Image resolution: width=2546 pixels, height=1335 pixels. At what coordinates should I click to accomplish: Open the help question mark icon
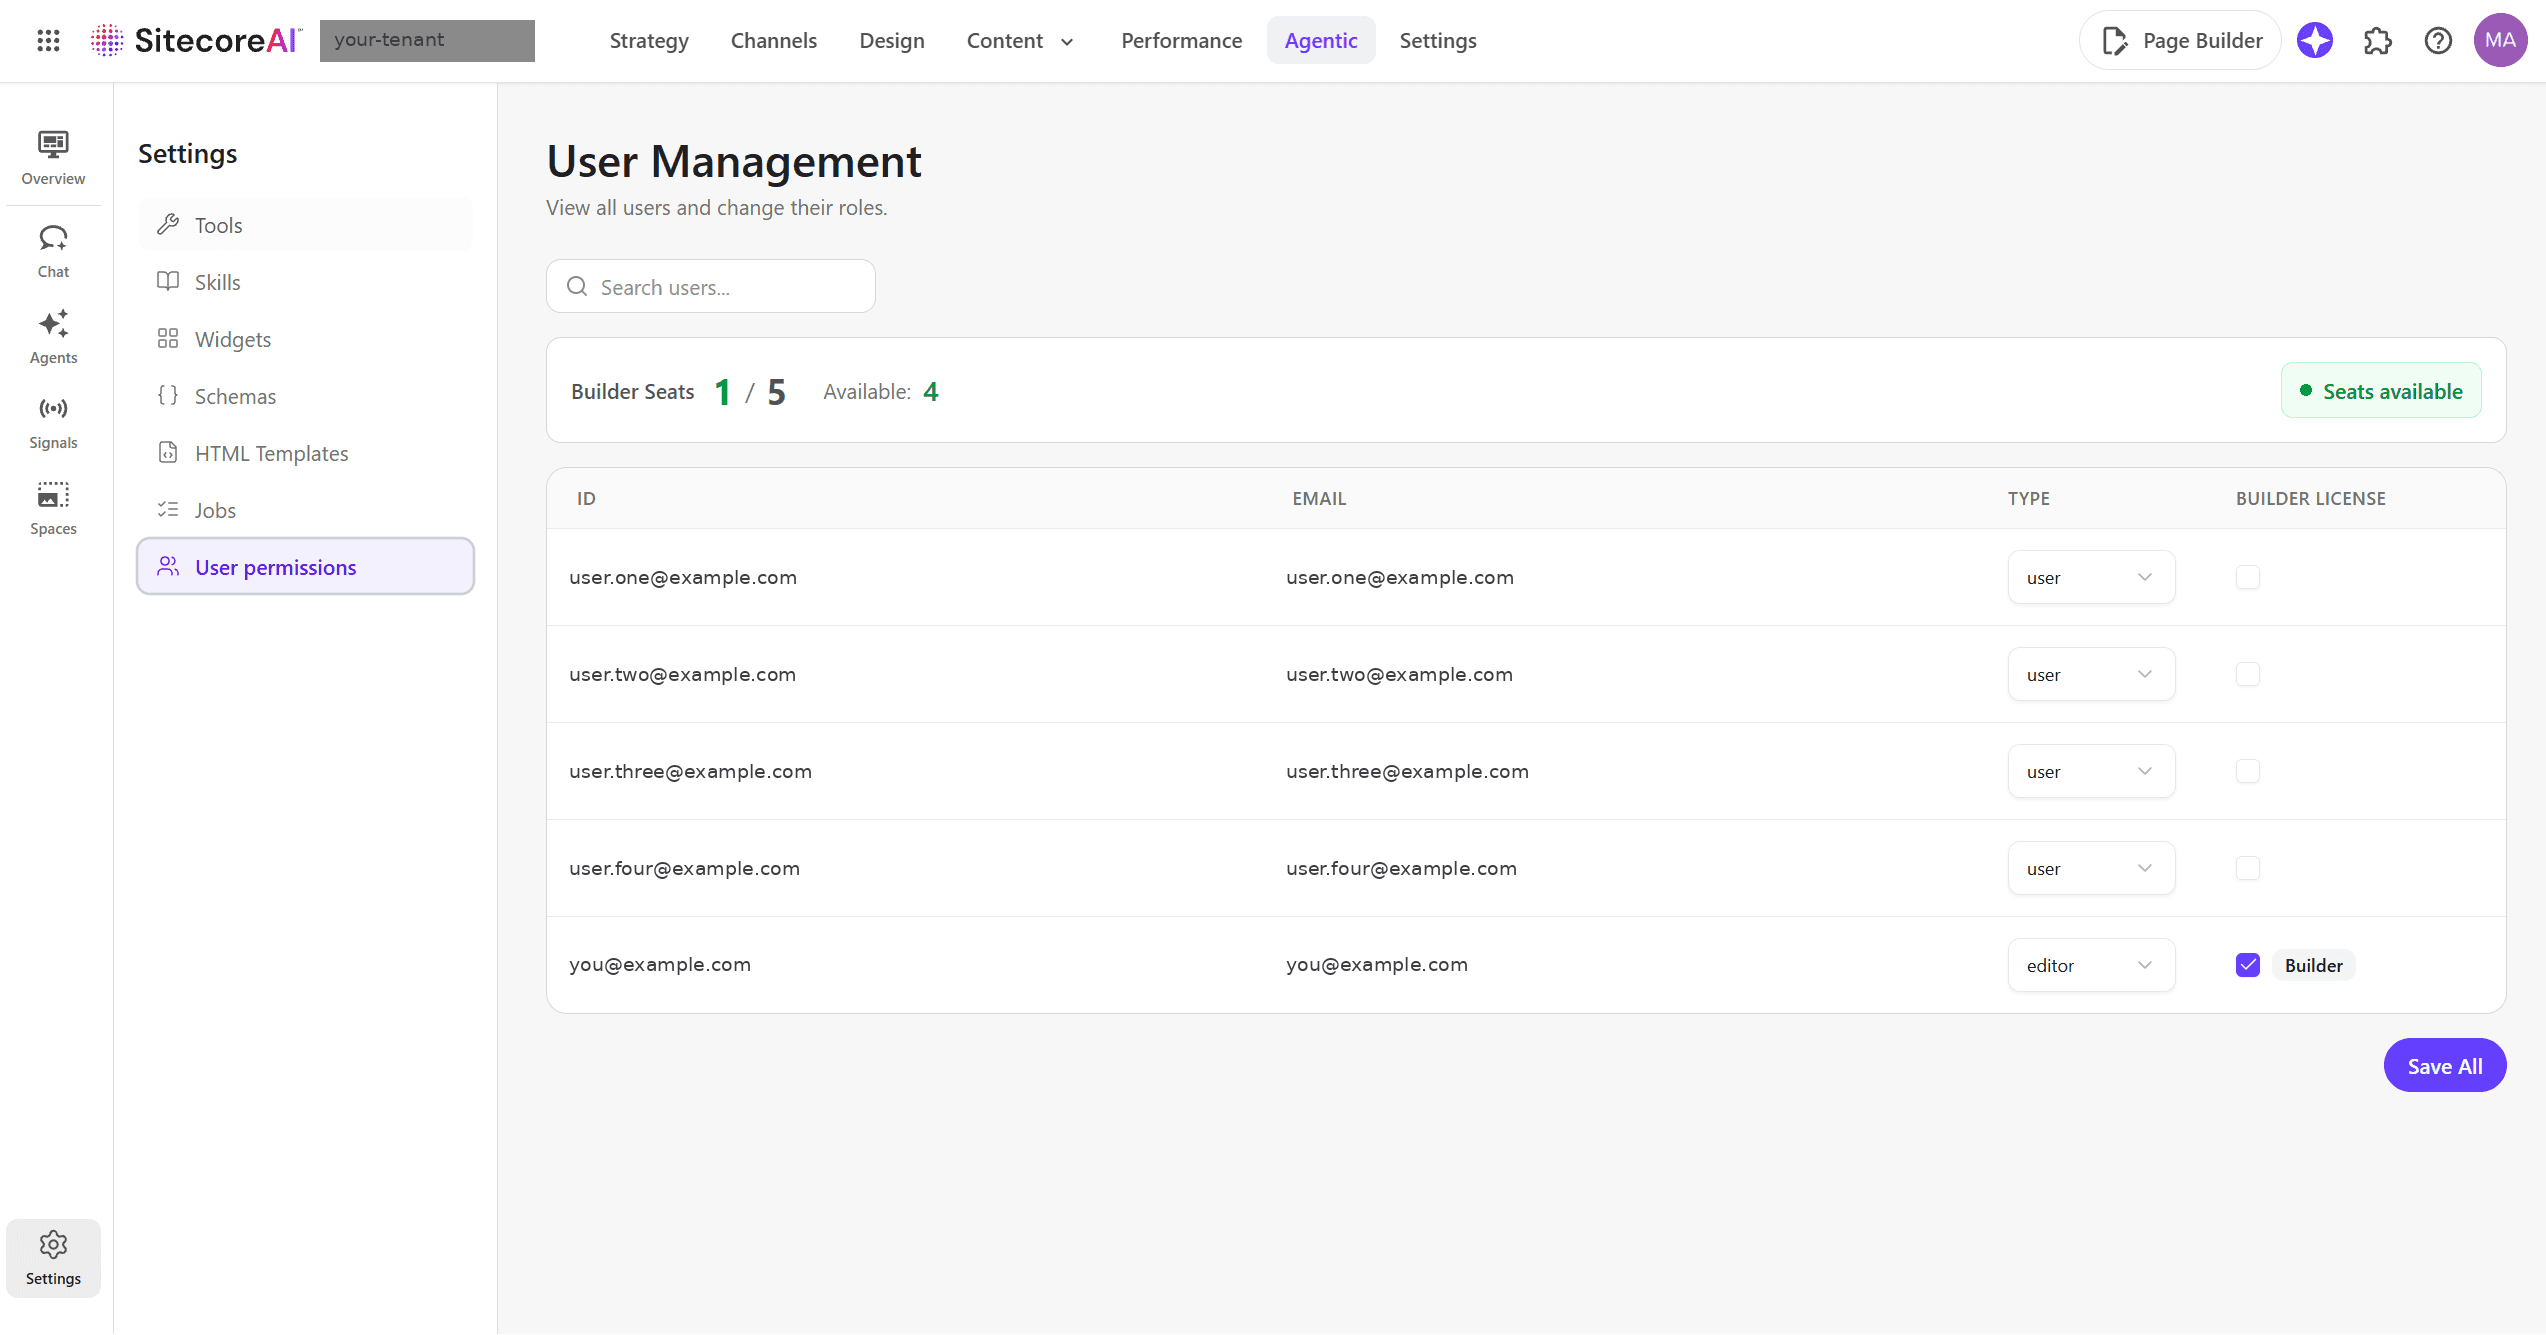click(x=2438, y=40)
